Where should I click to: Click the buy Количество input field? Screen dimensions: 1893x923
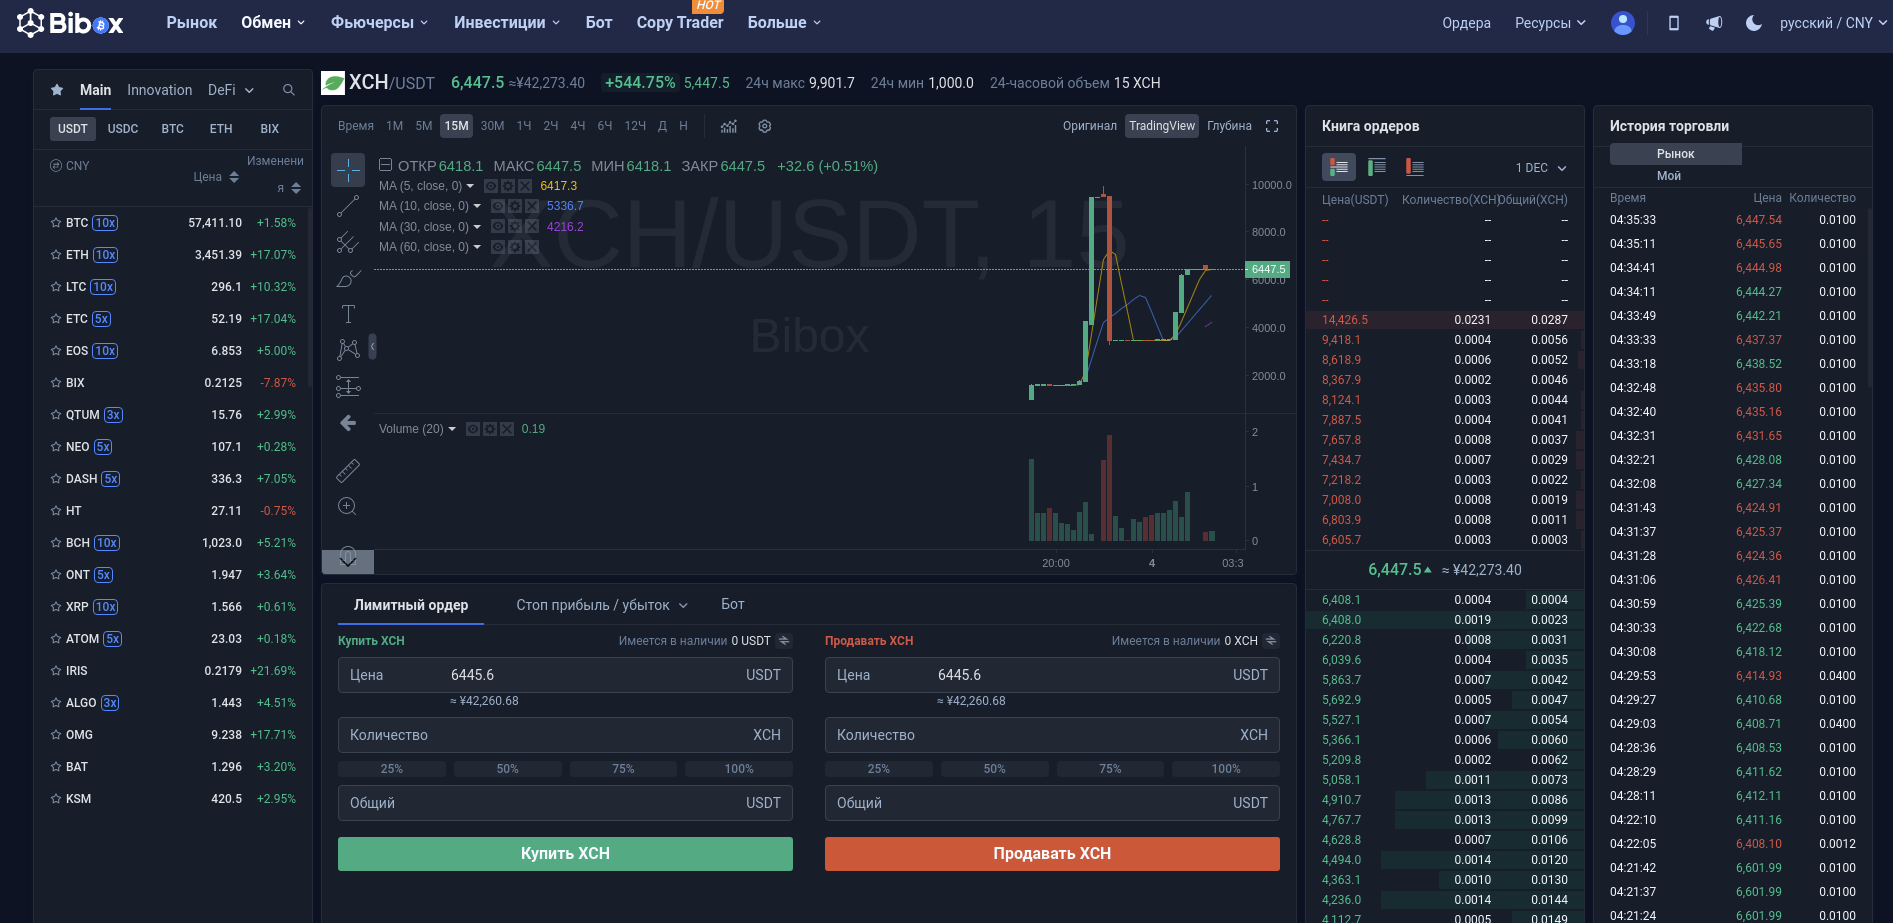tap(565, 735)
